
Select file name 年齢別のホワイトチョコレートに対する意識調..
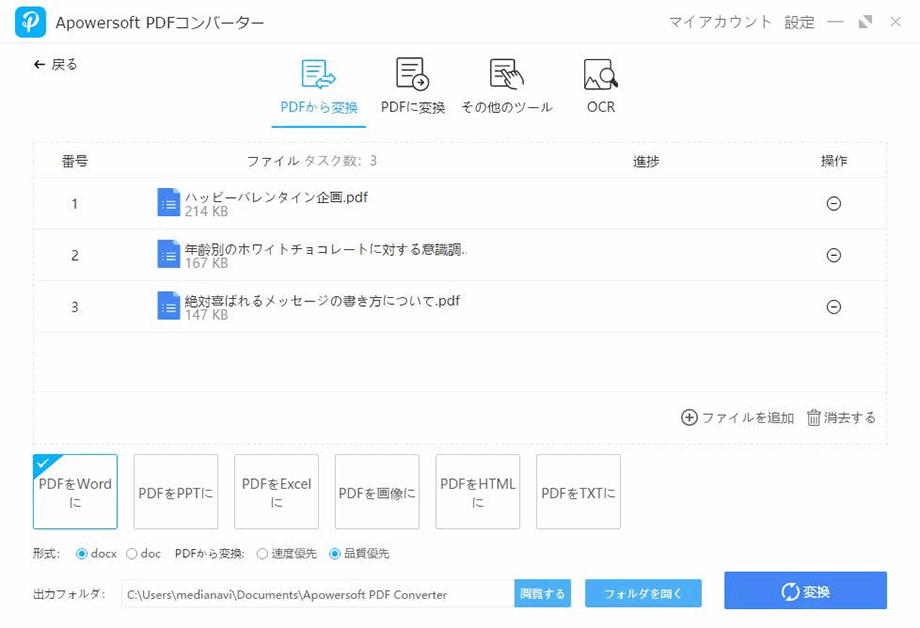(326, 249)
